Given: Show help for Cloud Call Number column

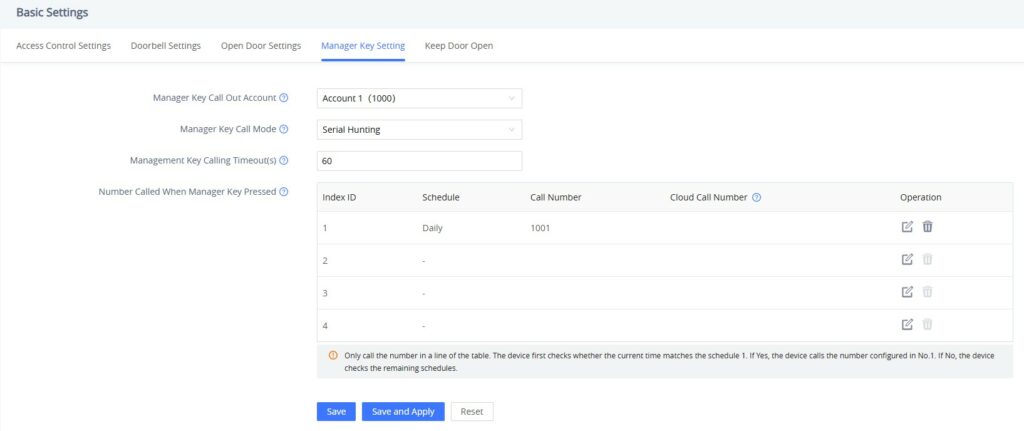Looking at the screenshot, I should tap(756, 197).
